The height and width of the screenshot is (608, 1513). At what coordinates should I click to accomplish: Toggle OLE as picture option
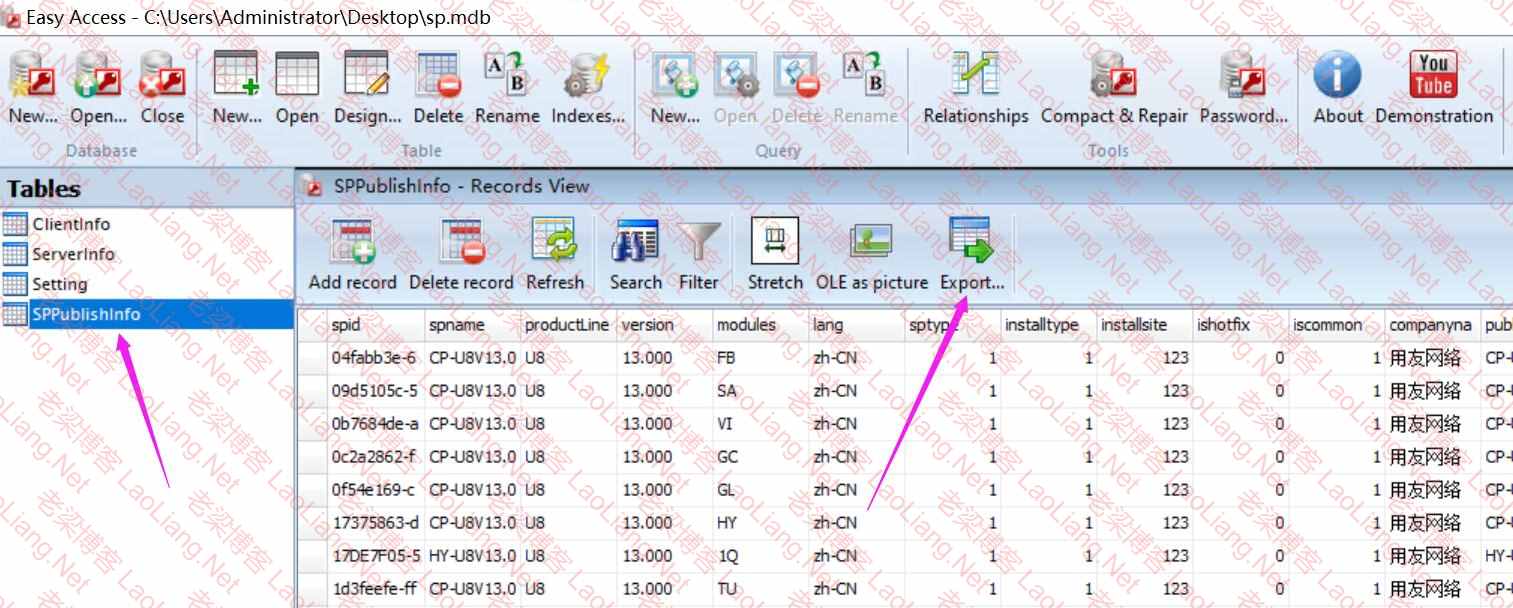871,245
